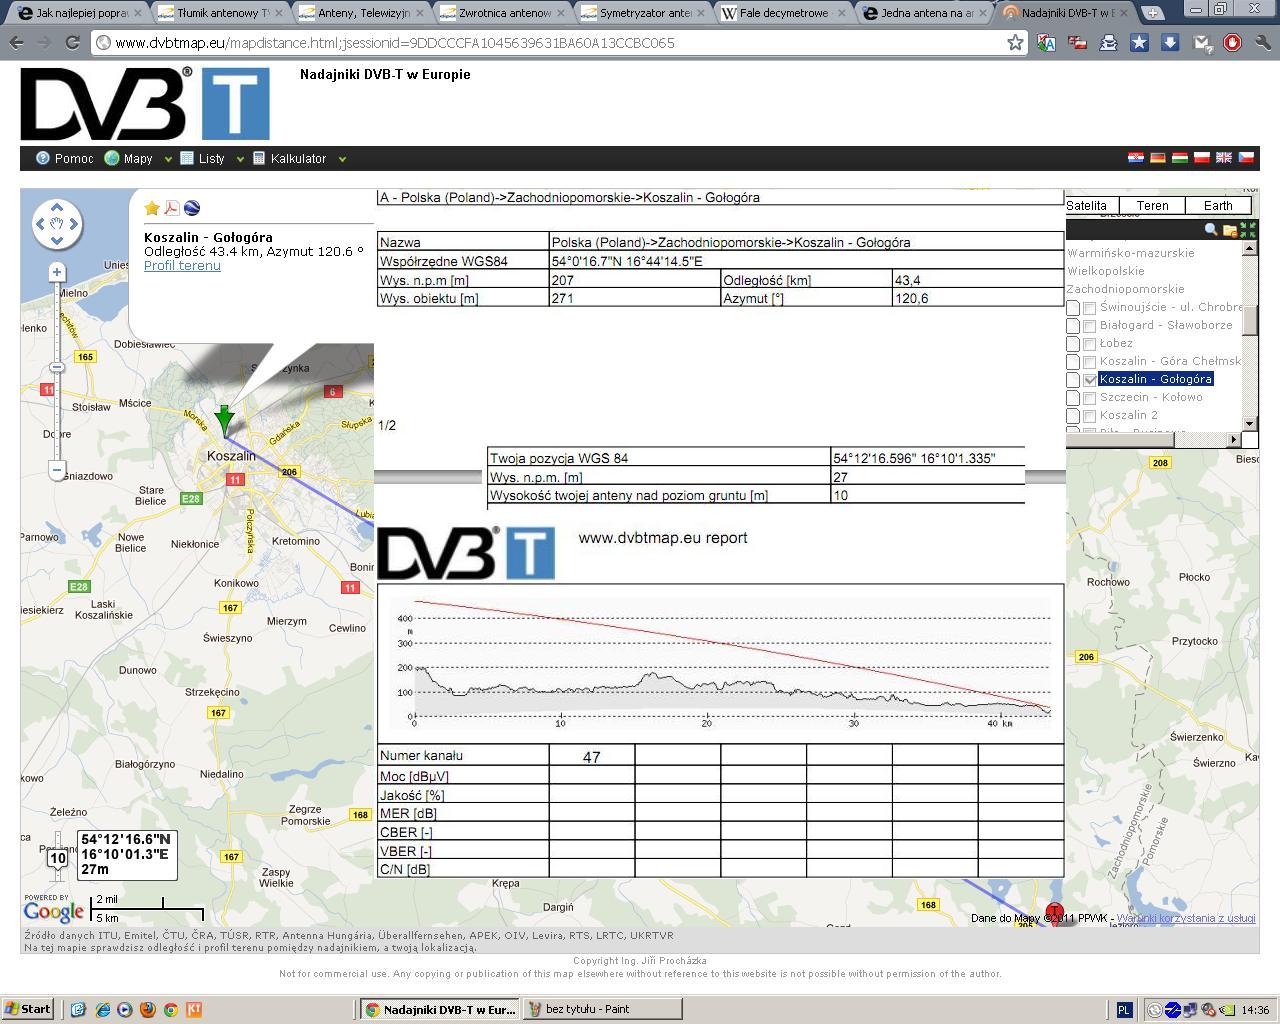This screenshot has height=1024, width=1280.
Task: Click the map zoom slider handle
Action: pos(57,367)
